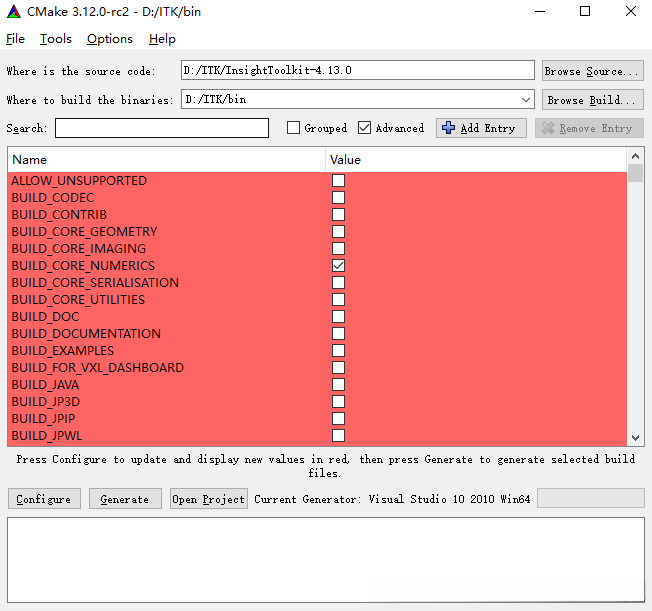The image size is (652, 611).
Task: Enable BUILD_CORE_SERIALISATION checkbox
Action: (338, 283)
